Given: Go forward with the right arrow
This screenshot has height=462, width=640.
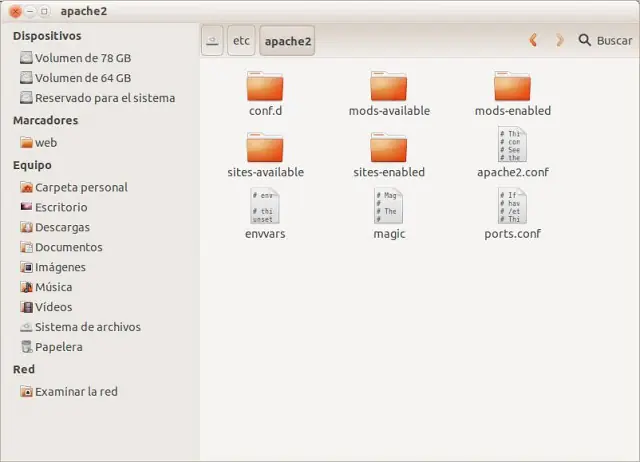Looking at the screenshot, I should [560, 40].
